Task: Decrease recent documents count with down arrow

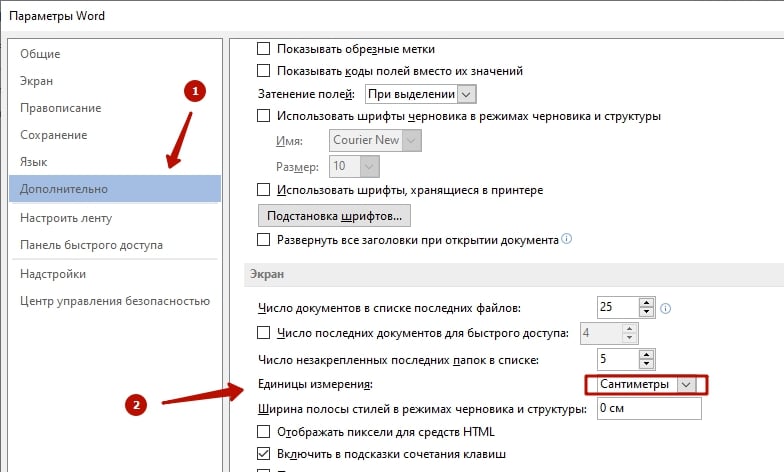Action: tap(647, 312)
